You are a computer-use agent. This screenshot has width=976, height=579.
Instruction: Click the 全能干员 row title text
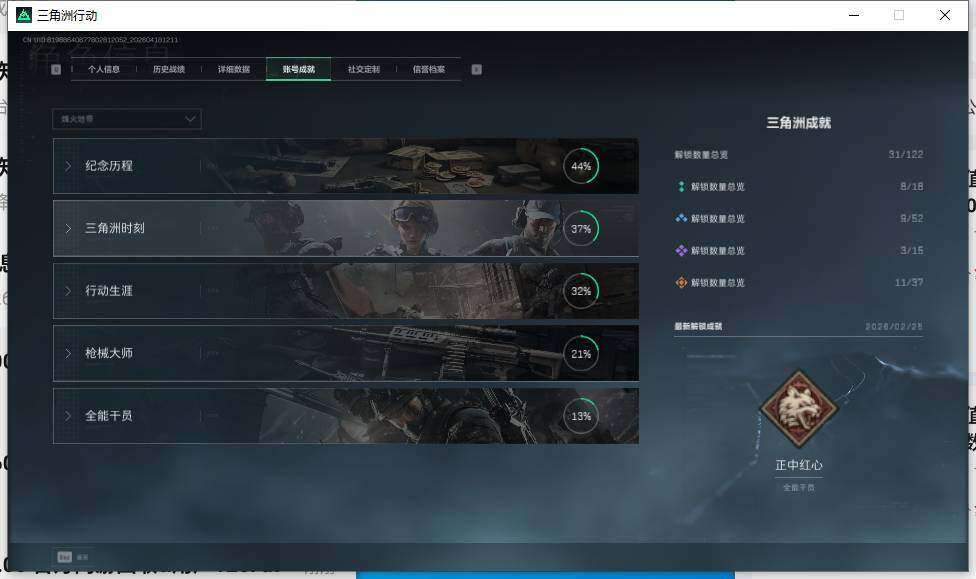click(109, 415)
